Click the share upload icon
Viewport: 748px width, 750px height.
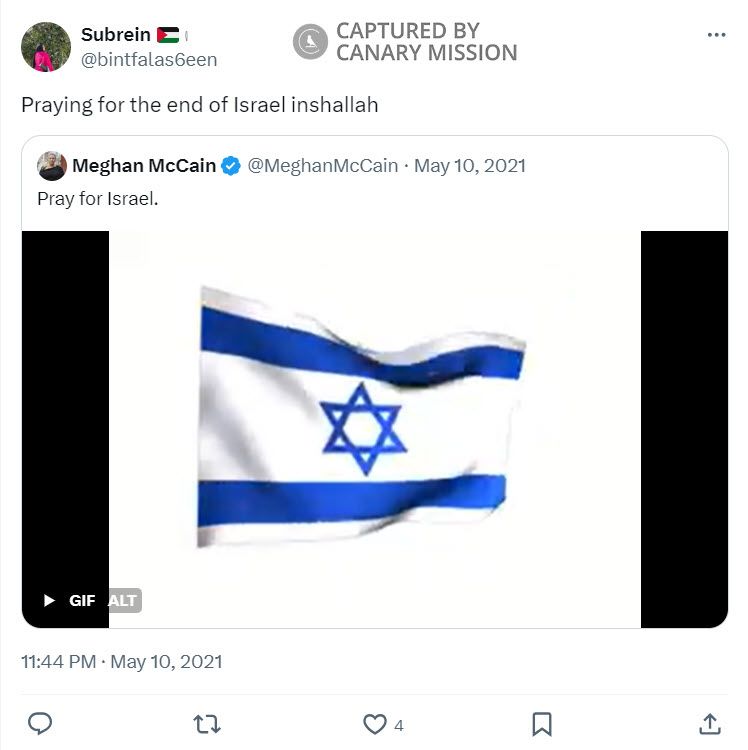tap(709, 724)
